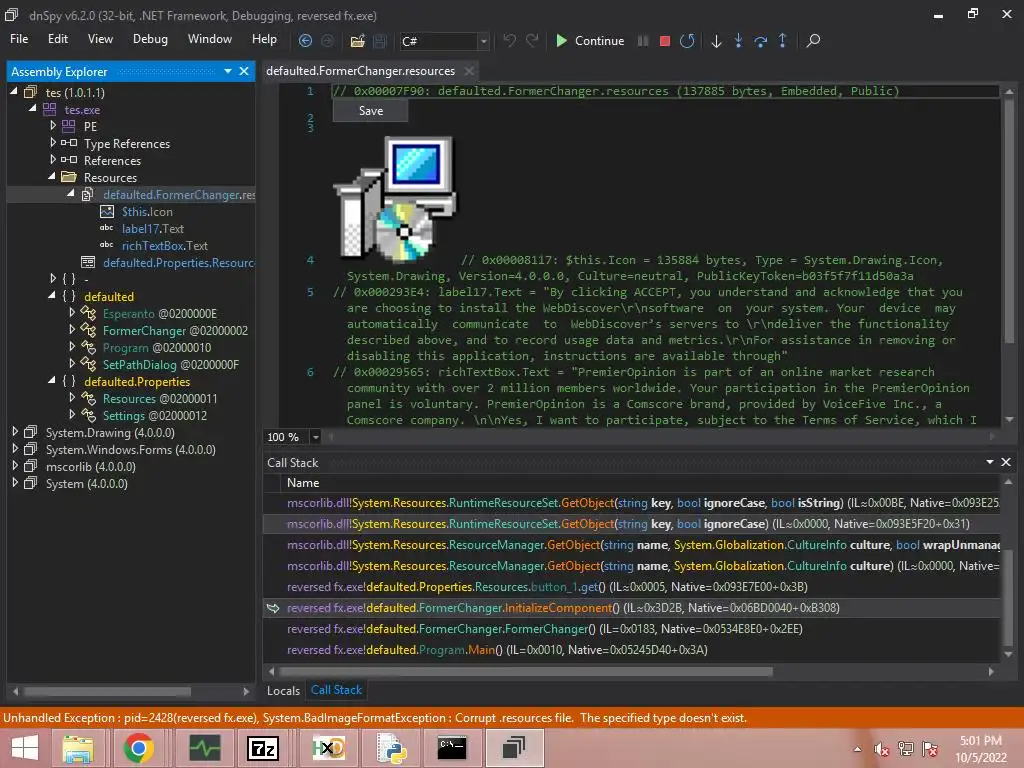
Task: Select the Settings @02000012 class
Action: [x=155, y=415]
